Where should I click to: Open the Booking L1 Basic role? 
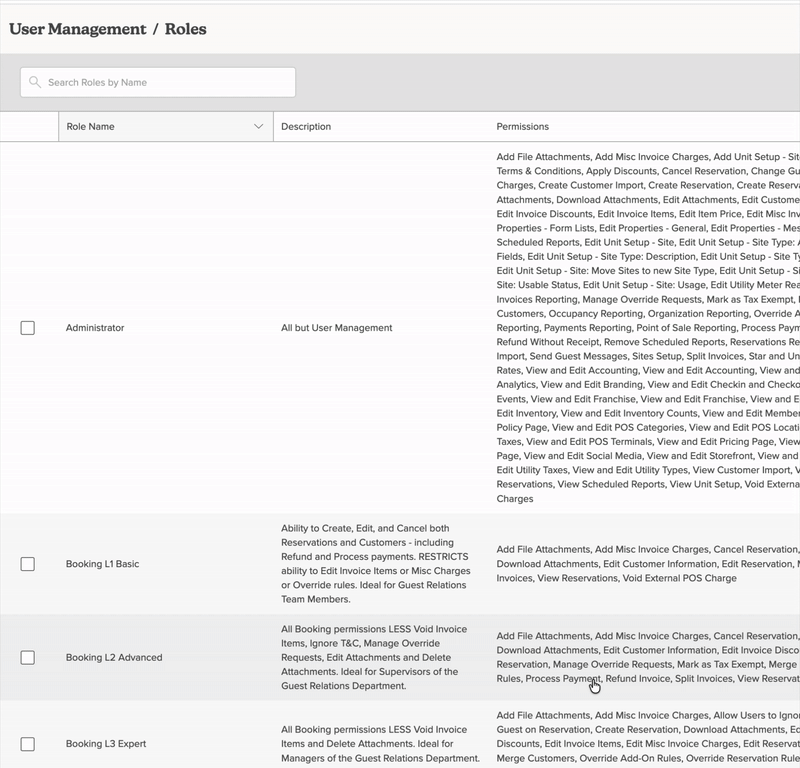click(x=102, y=564)
